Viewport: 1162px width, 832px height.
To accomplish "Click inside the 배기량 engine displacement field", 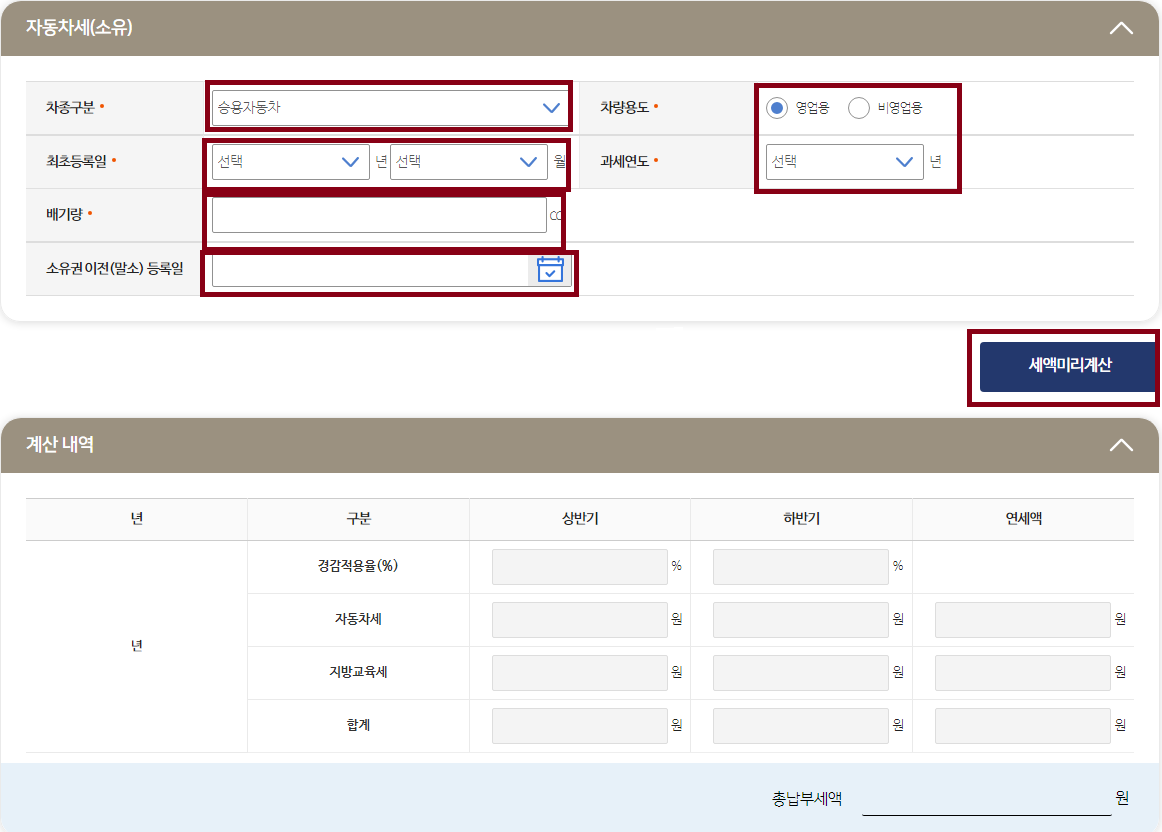I will click(x=380, y=214).
